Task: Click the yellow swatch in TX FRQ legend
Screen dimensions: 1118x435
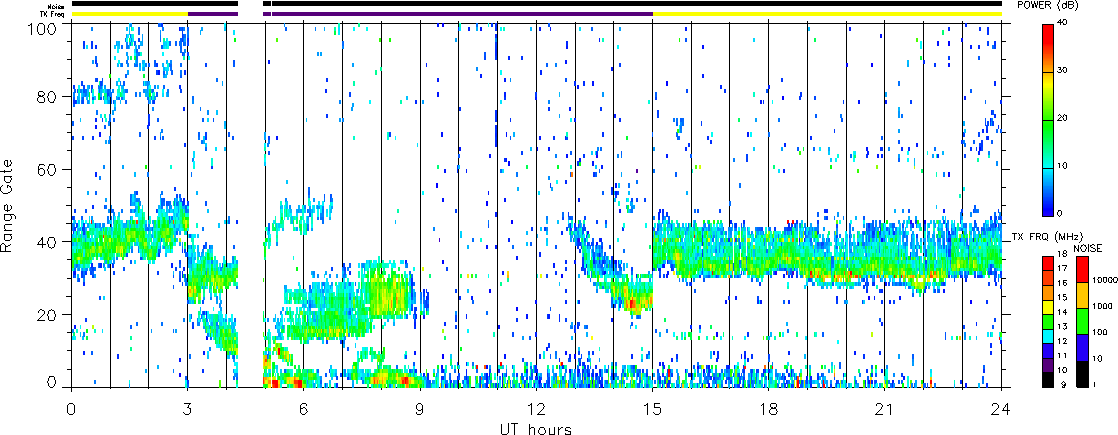Action: click(x=1048, y=307)
